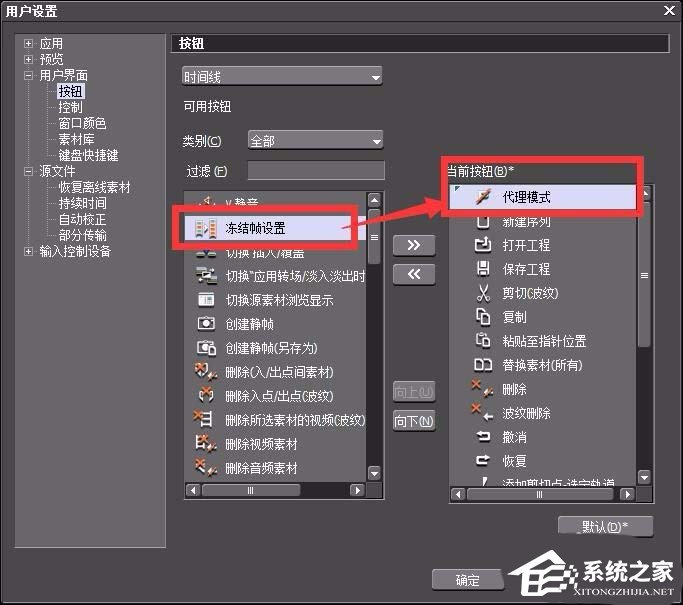This screenshot has height=605, width=683.
Task: Click current buttons horizontal scroll-right arrow
Action: coord(627,495)
